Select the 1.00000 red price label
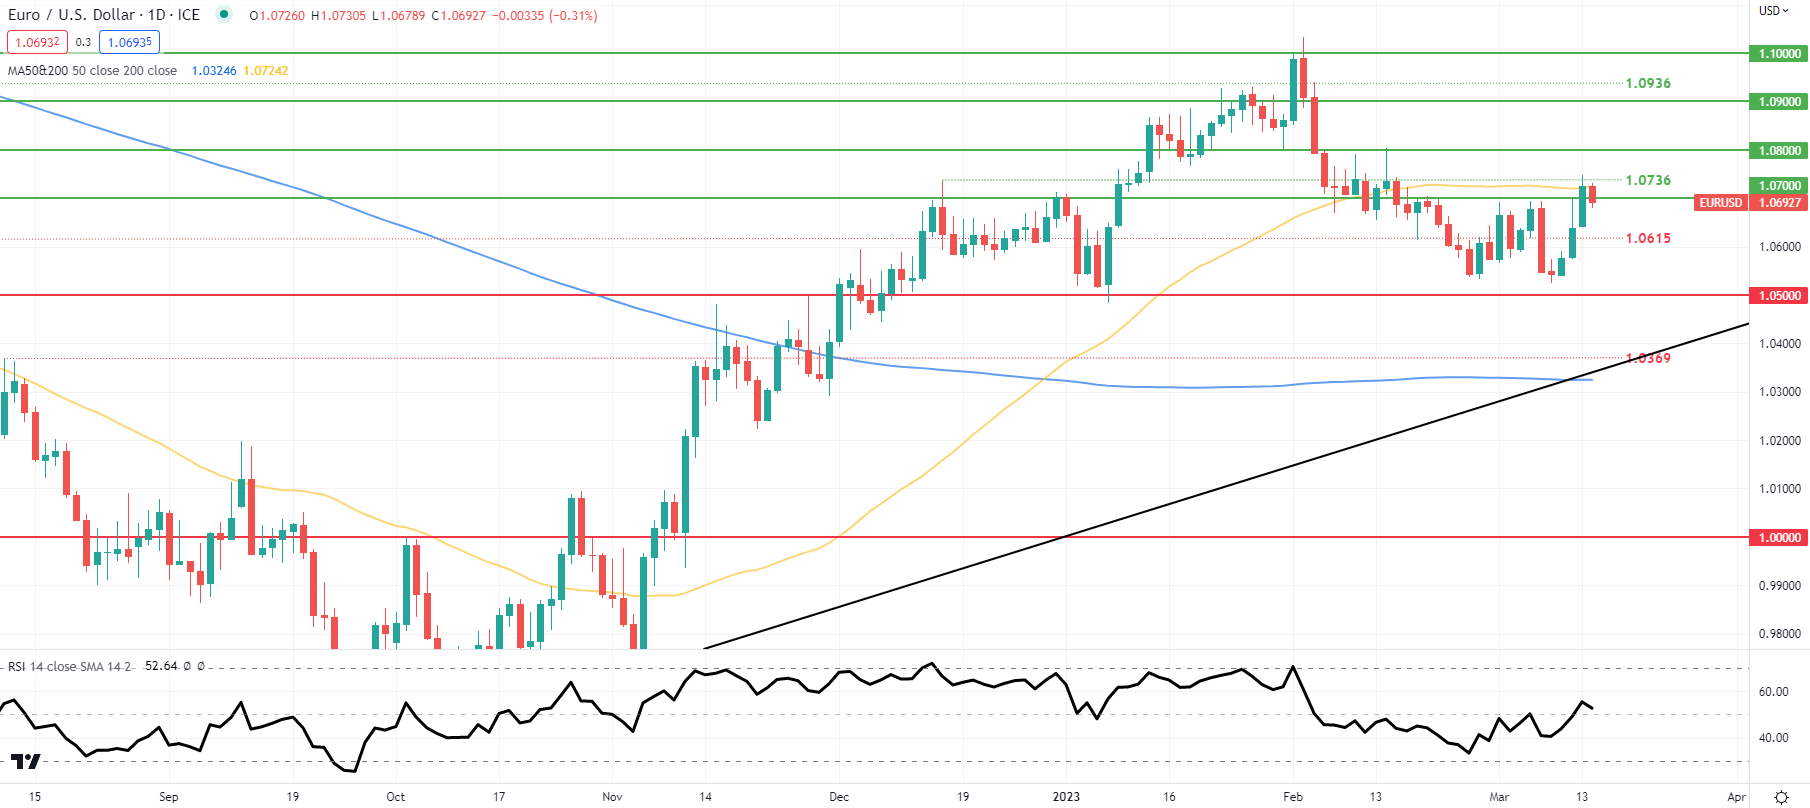 click(1780, 538)
